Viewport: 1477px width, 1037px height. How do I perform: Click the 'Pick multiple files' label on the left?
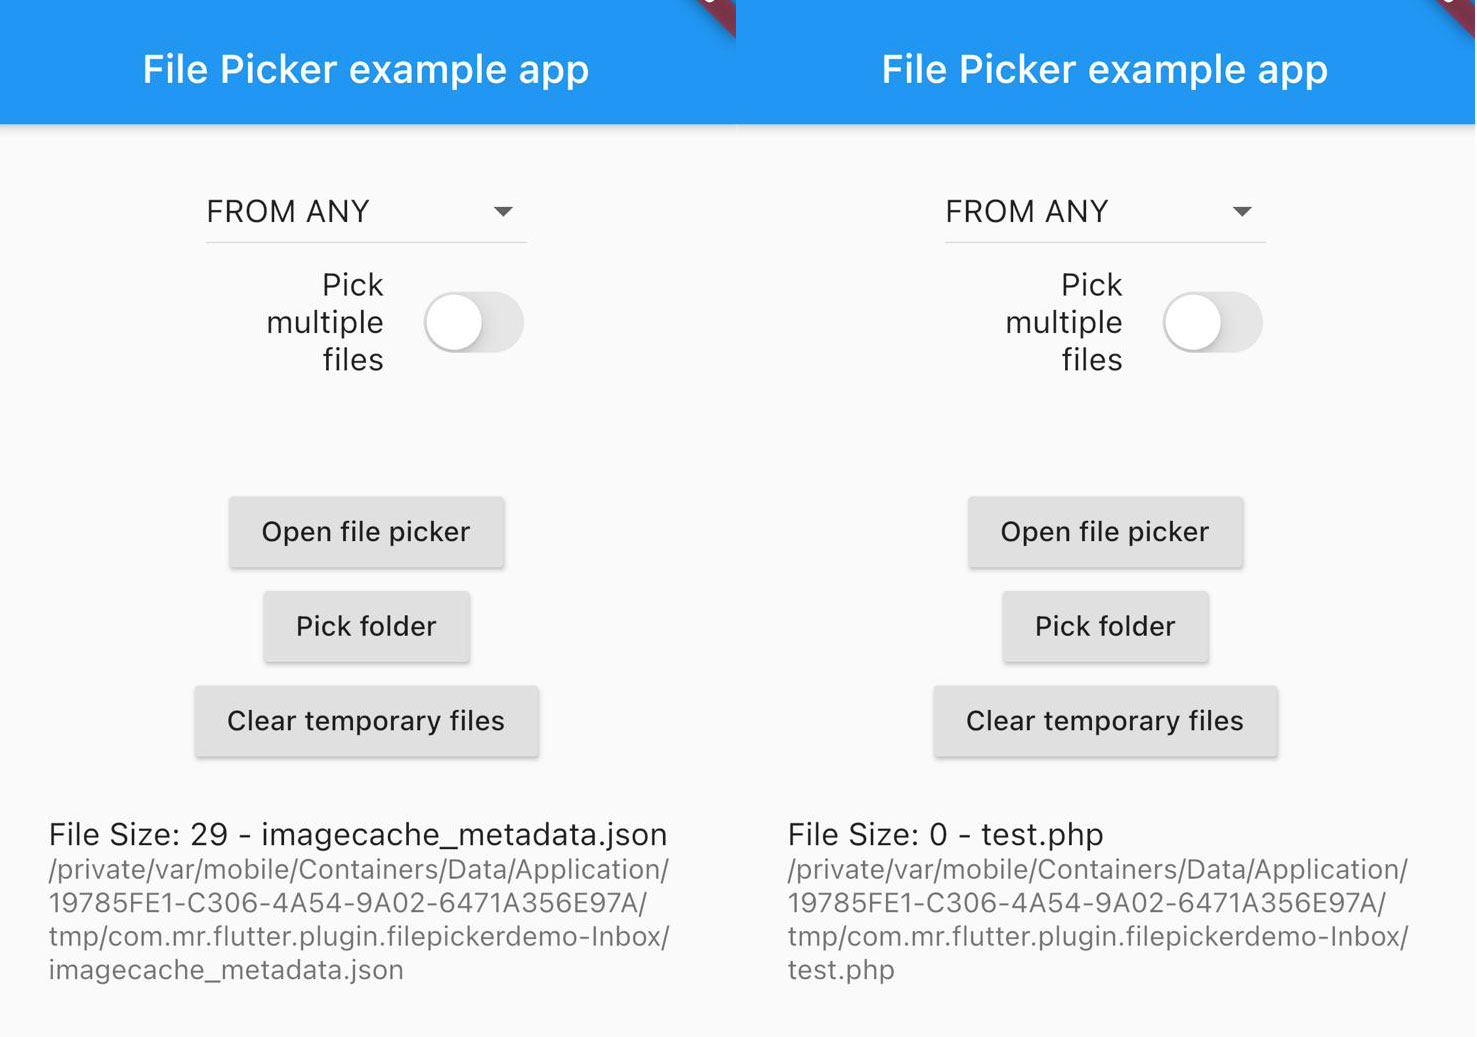pyautogui.click(x=324, y=322)
